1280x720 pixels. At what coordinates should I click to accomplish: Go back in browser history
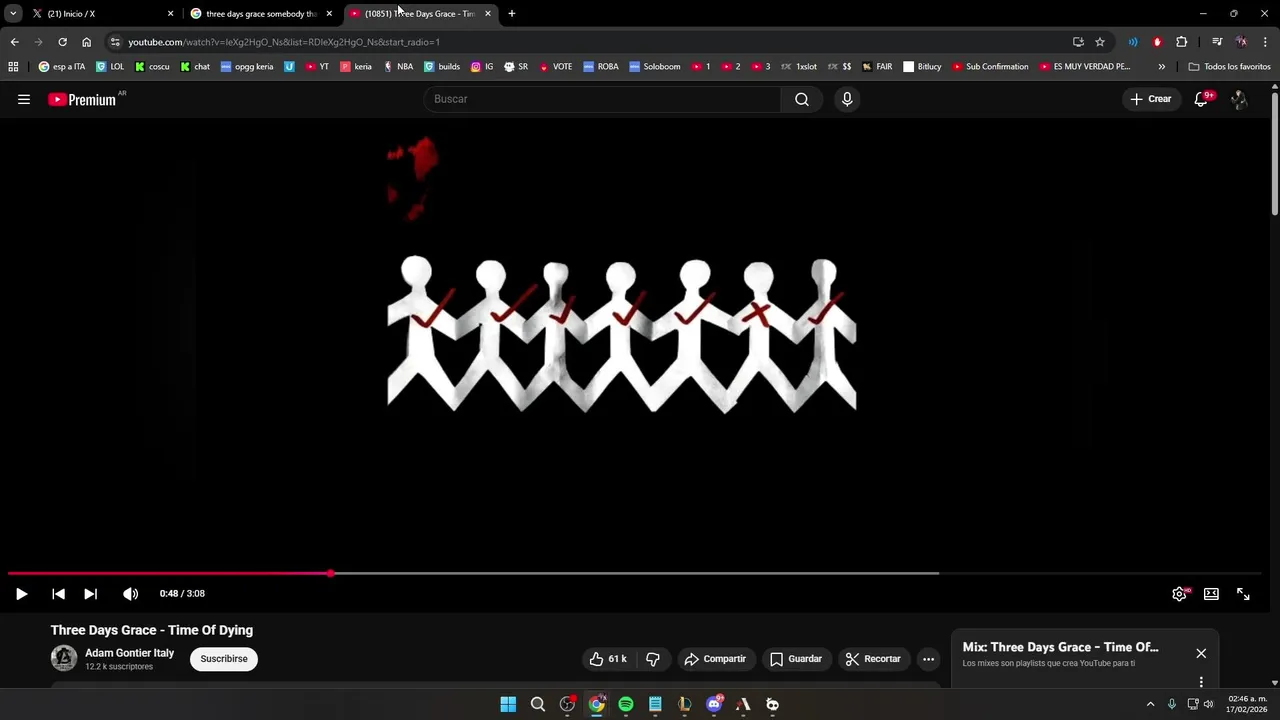[14, 42]
